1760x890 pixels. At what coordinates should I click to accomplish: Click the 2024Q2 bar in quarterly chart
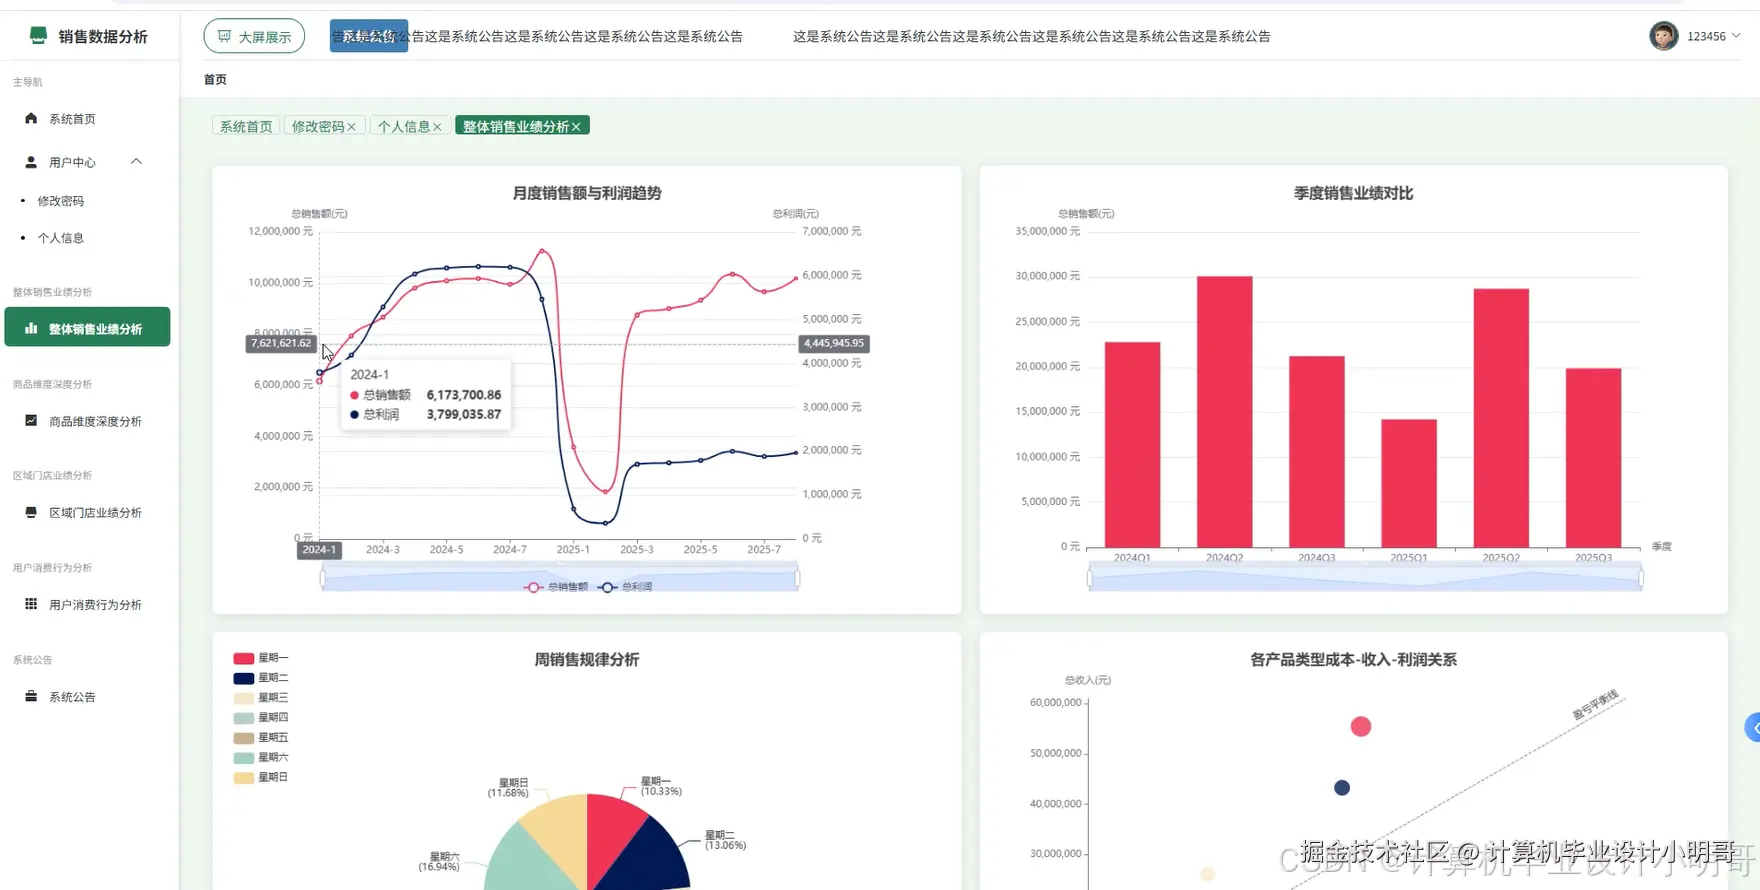click(x=1224, y=412)
